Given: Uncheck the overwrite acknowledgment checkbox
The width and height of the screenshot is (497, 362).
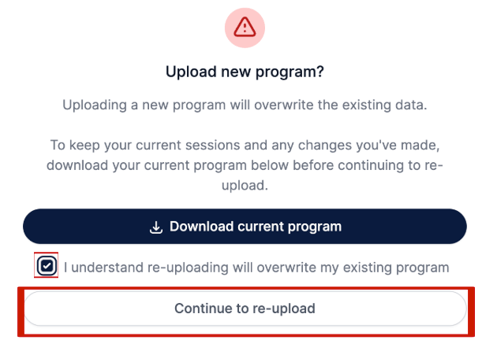Looking at the screenshot, I should tap(46, 266).
